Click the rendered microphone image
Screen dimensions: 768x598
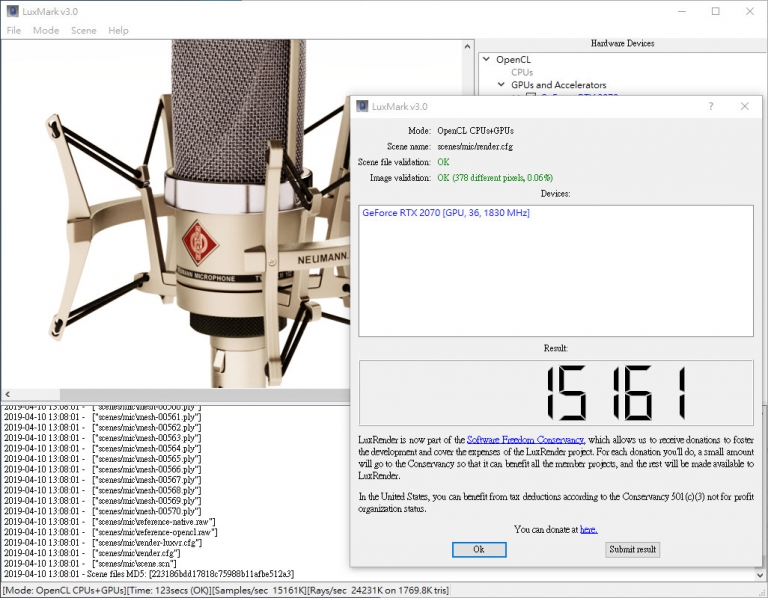point(176,214)
